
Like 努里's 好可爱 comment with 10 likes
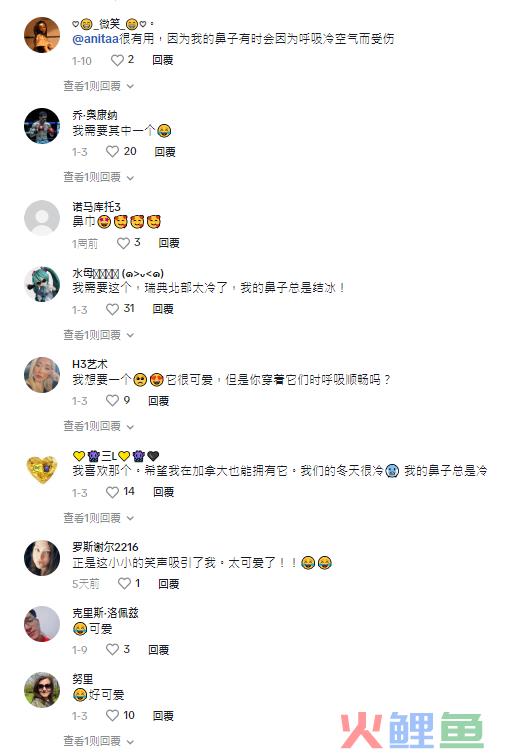[112, 716]
